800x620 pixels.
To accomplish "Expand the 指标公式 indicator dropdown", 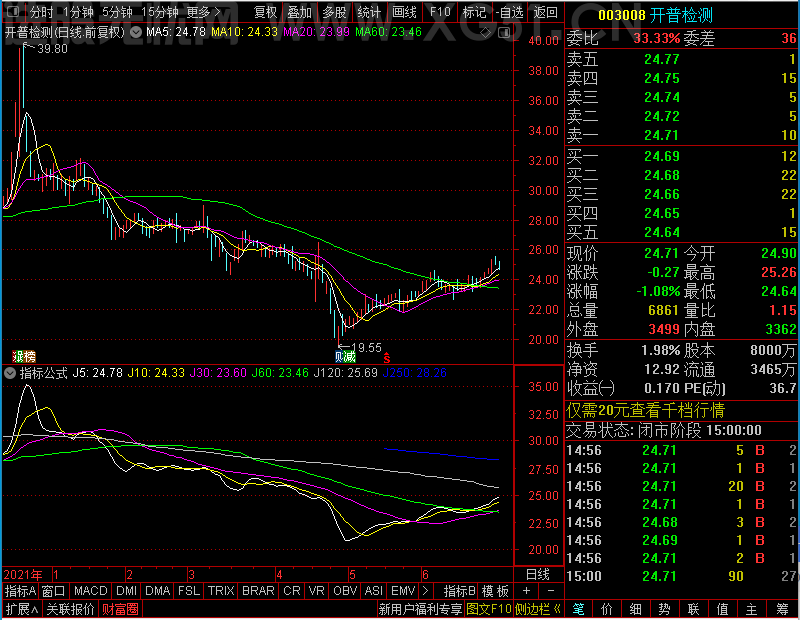I will coord(10,373).
